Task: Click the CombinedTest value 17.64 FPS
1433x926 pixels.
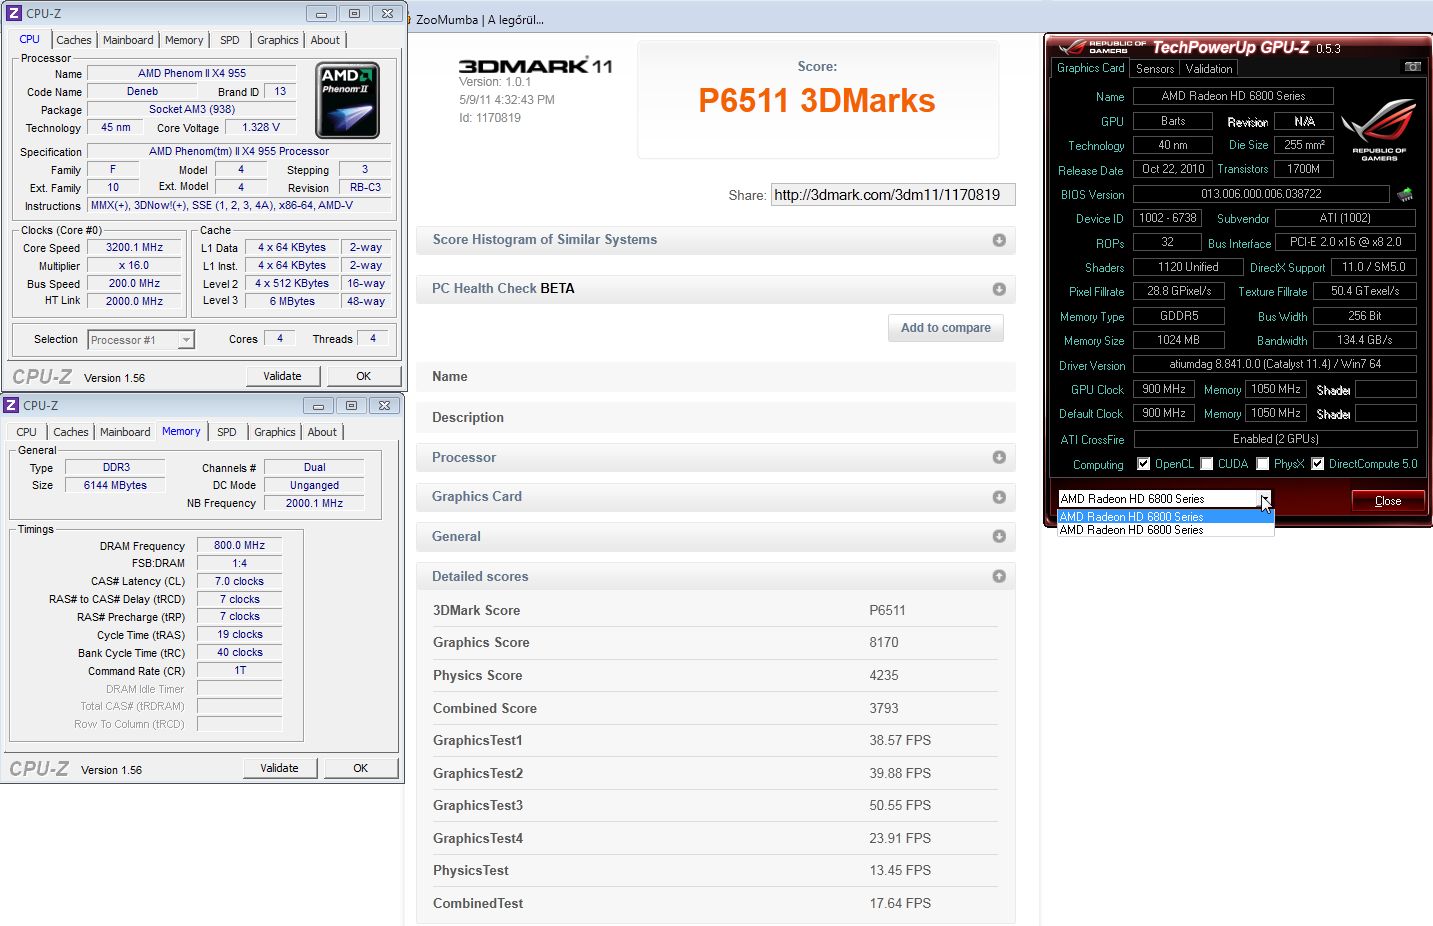Action: (x=900, y=903)
